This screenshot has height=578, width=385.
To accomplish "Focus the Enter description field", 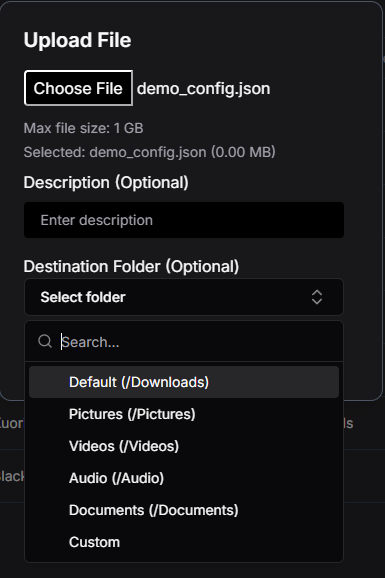I will (x=184, y=220).
